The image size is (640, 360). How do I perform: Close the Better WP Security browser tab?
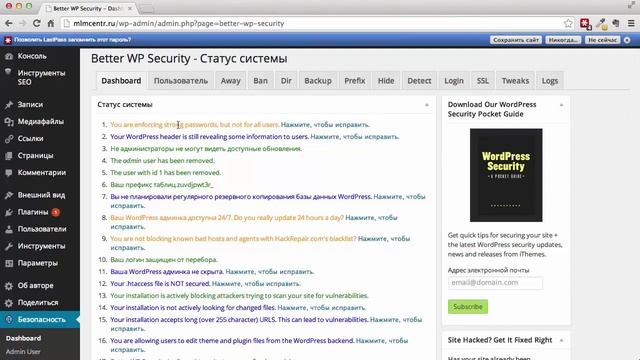pyautogui.click(x=130, y=8)
